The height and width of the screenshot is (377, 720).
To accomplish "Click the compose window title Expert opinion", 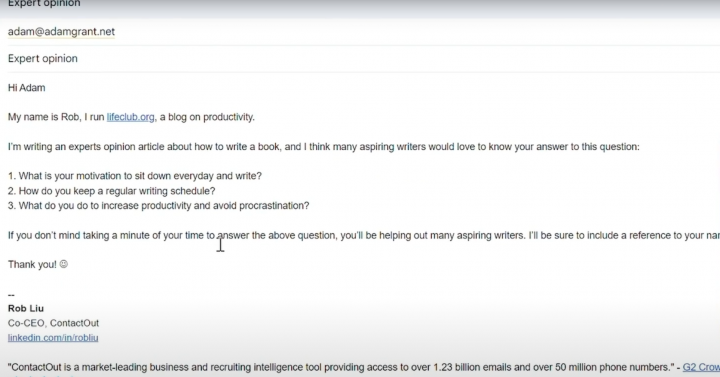I will 44,4.
